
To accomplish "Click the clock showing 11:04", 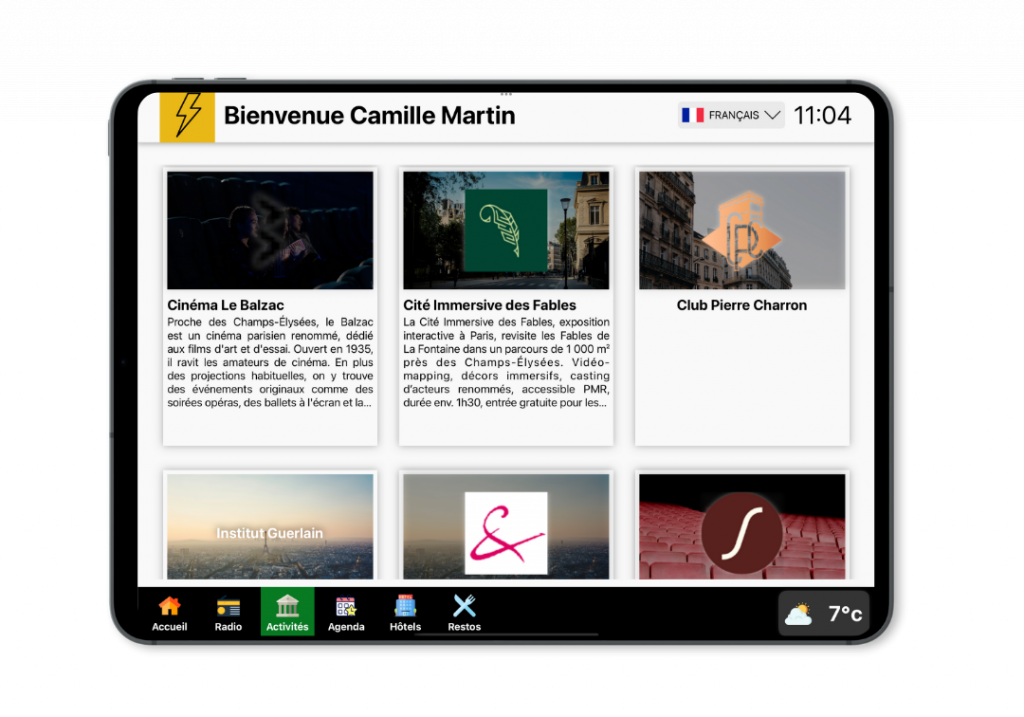I will click(x=825, y=114).
